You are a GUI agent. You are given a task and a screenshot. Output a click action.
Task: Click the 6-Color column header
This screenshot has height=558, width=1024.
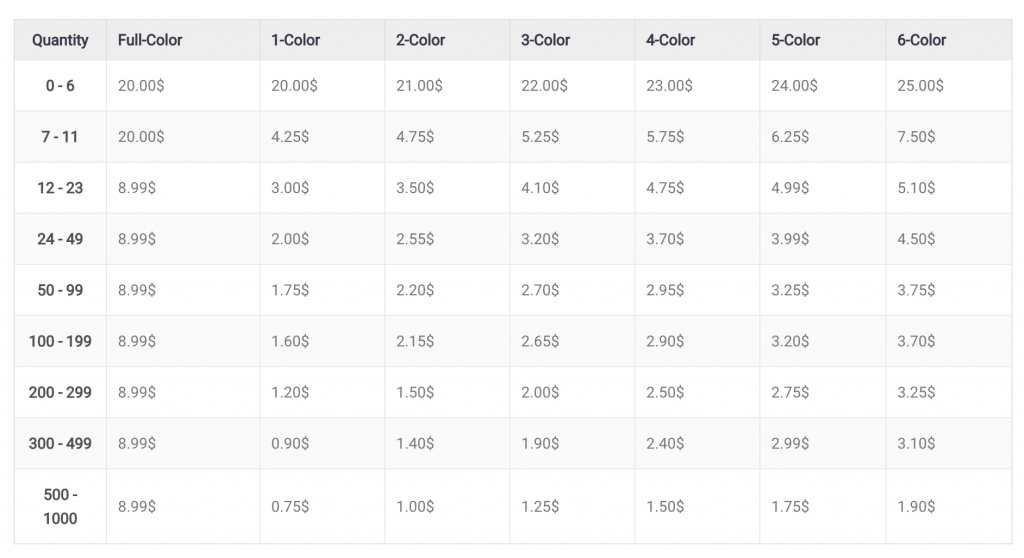point(921,40)
